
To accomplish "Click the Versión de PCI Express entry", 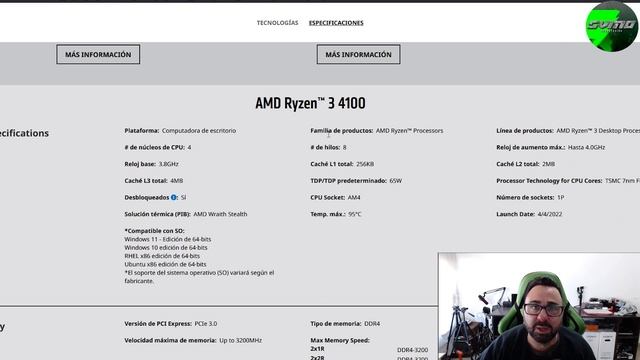I will [171, 324].
